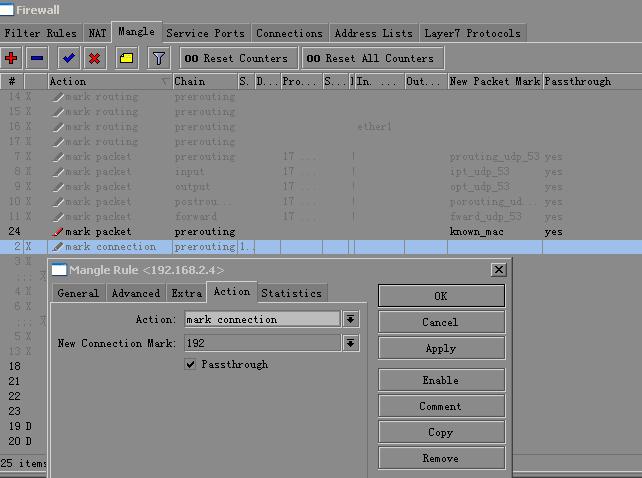Enable rule using blue checkmark icon
This screenshot has height=478, width=642.
[x=68, y=58]
